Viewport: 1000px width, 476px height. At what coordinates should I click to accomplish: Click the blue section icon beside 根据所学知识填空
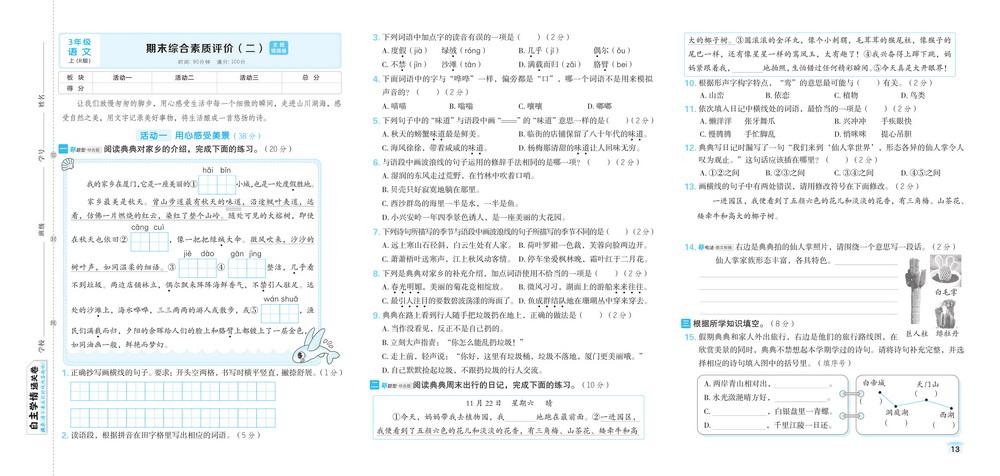coord(685,323)
